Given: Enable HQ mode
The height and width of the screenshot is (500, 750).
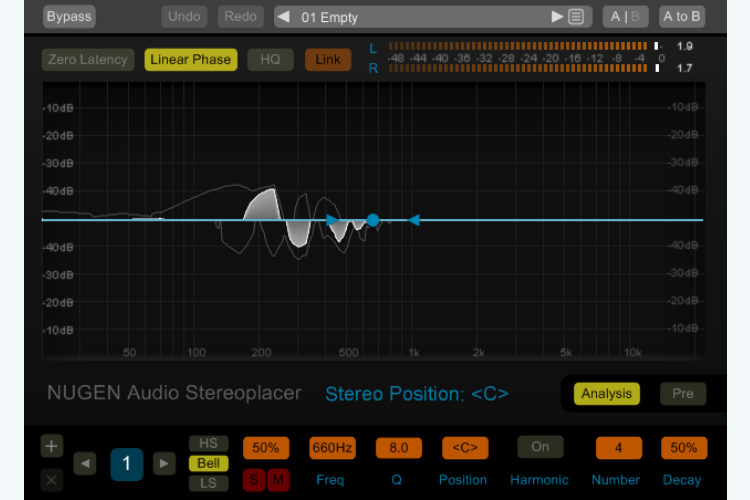Looking at the screenshot, I should (270, 60).
